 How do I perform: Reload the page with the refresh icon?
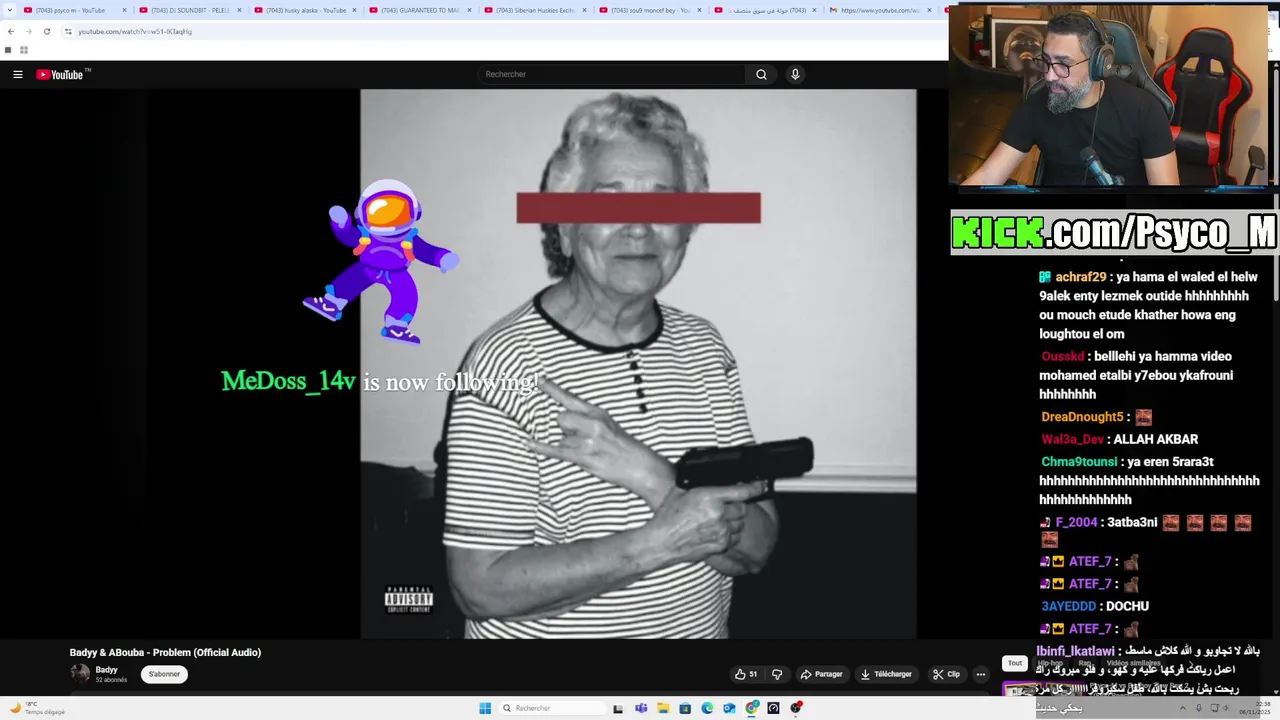[46, 31]
